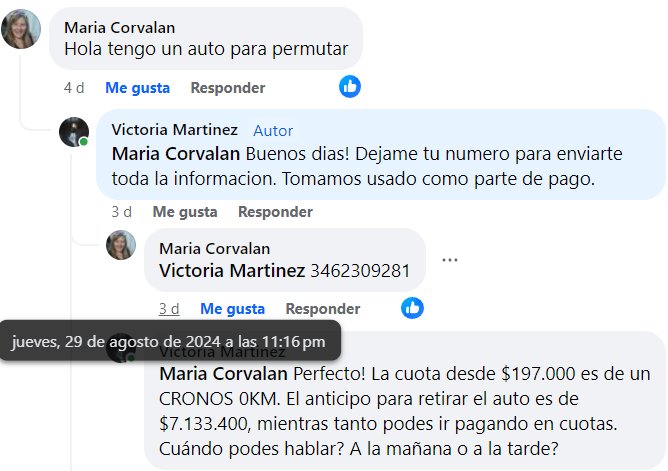The height and width of the screenshot is (471, 668).
Task: Click the Autor badge next to Victoria Martinez
Action: [x=273, y=131]
